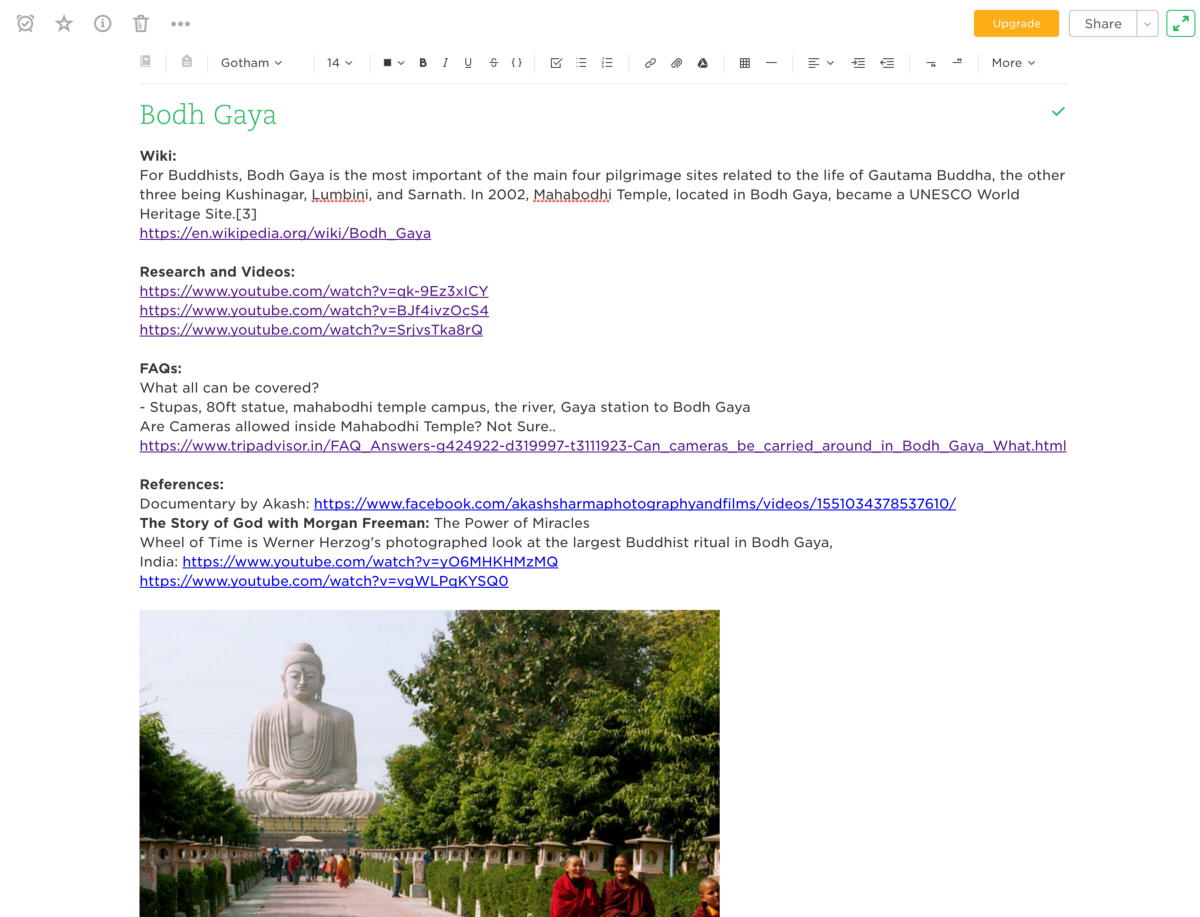Open note info icon
Viewport: 1200px width, 917px height.
102,23
